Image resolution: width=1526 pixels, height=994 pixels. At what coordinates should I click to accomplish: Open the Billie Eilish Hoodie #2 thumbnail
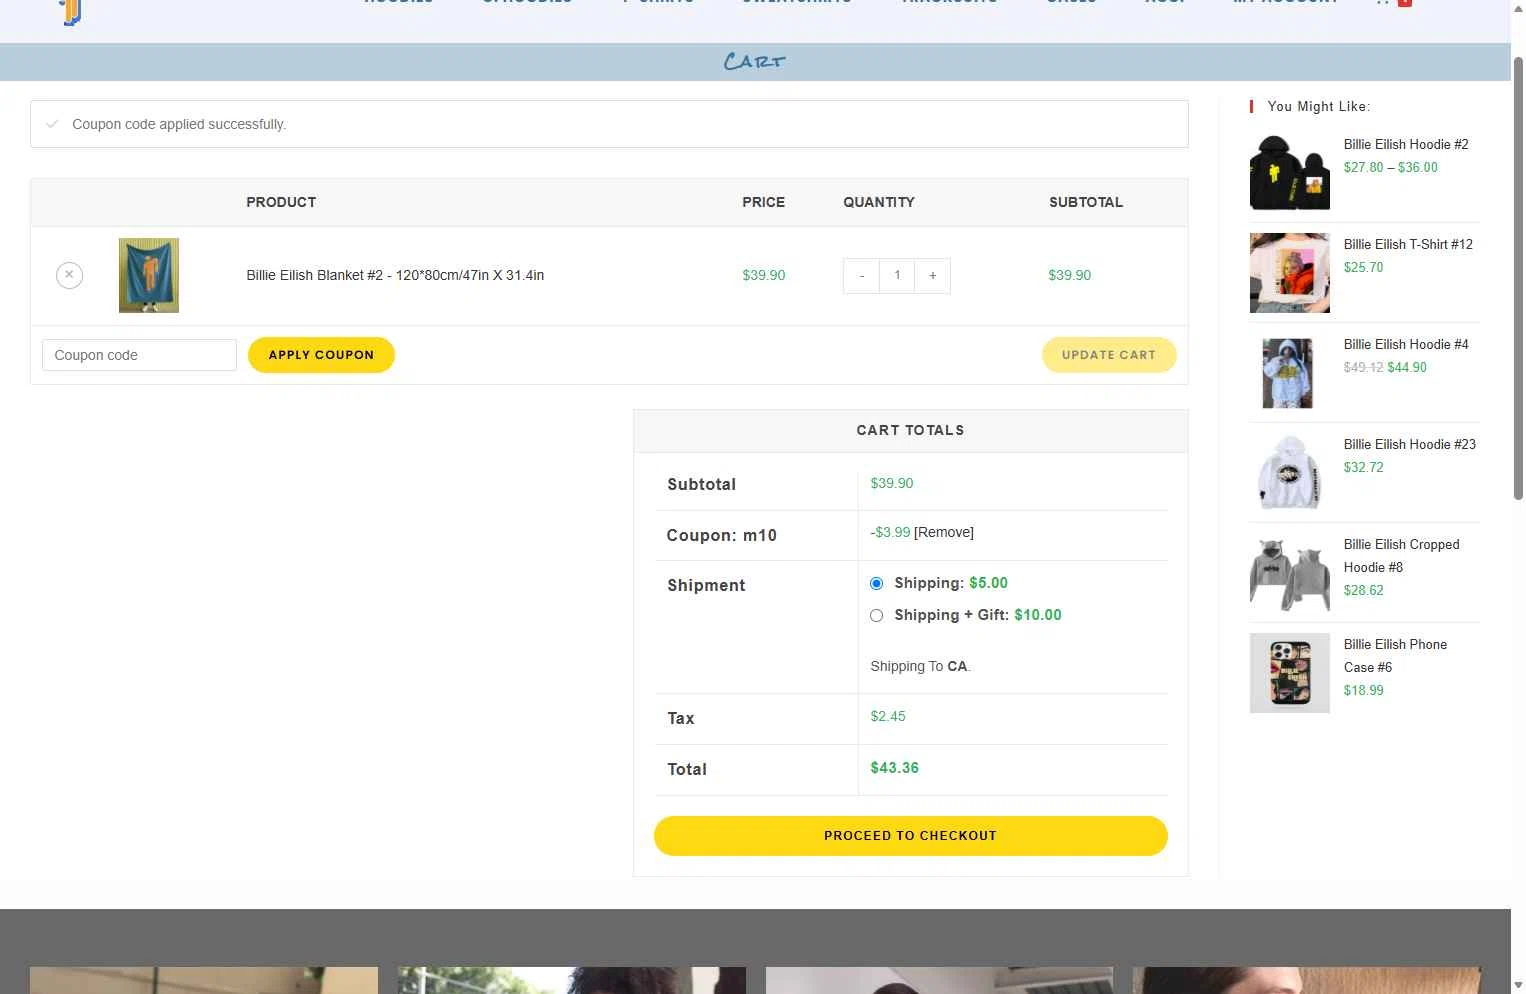[x=1290, y=173]
